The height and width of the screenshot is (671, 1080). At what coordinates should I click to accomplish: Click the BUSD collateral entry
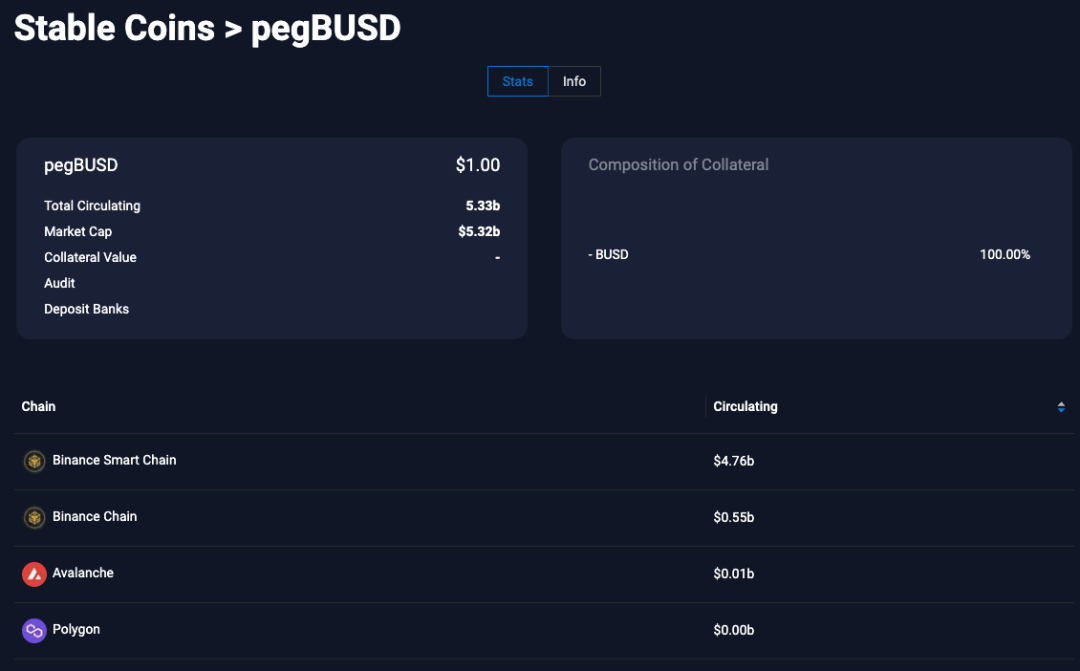[609, 255]
